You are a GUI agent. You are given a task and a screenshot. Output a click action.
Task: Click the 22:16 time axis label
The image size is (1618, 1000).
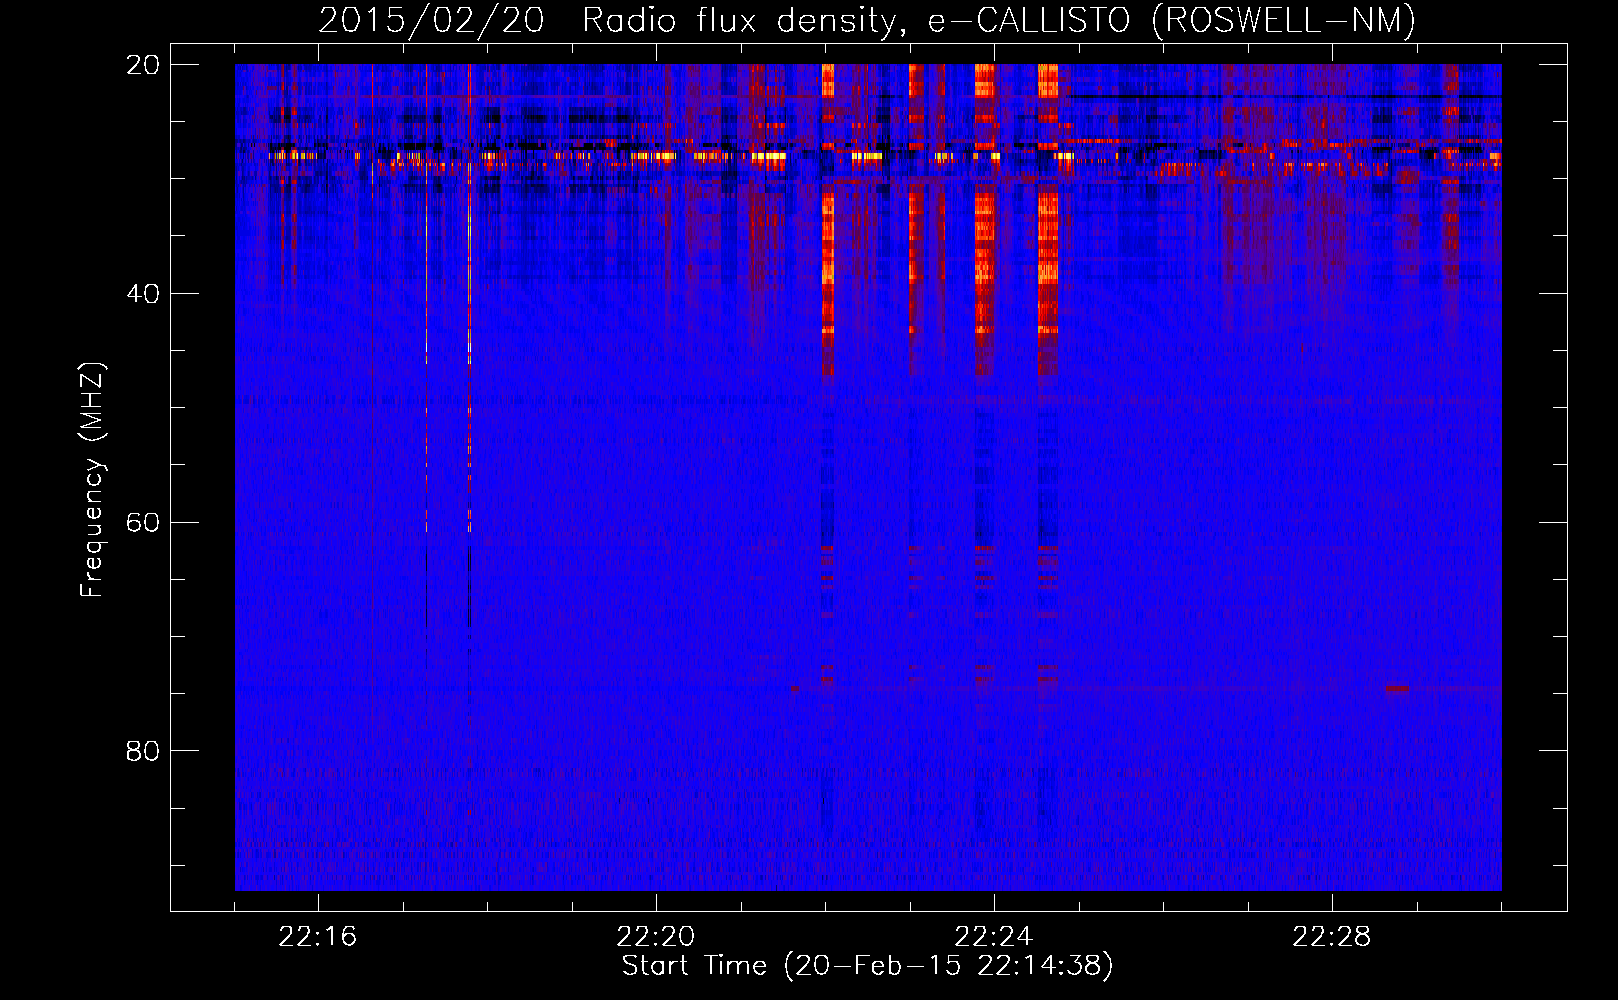[x=318, y=937]
